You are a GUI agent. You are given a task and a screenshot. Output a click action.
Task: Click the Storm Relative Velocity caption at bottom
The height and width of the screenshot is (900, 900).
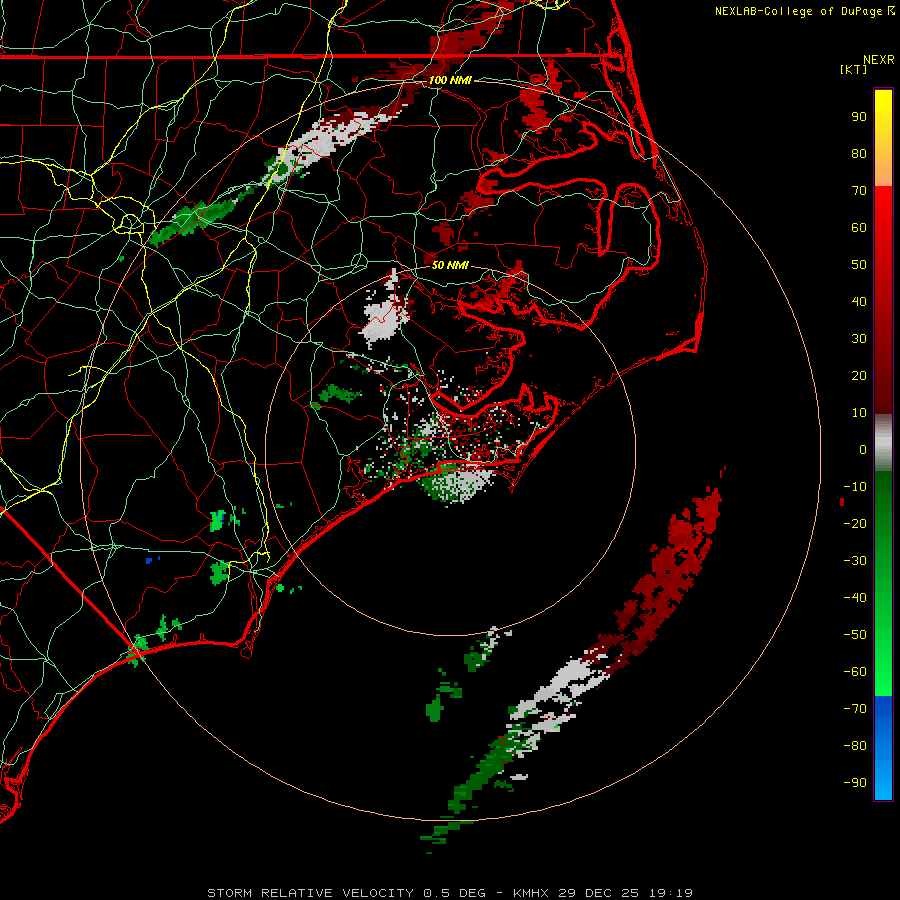point(450,893)
